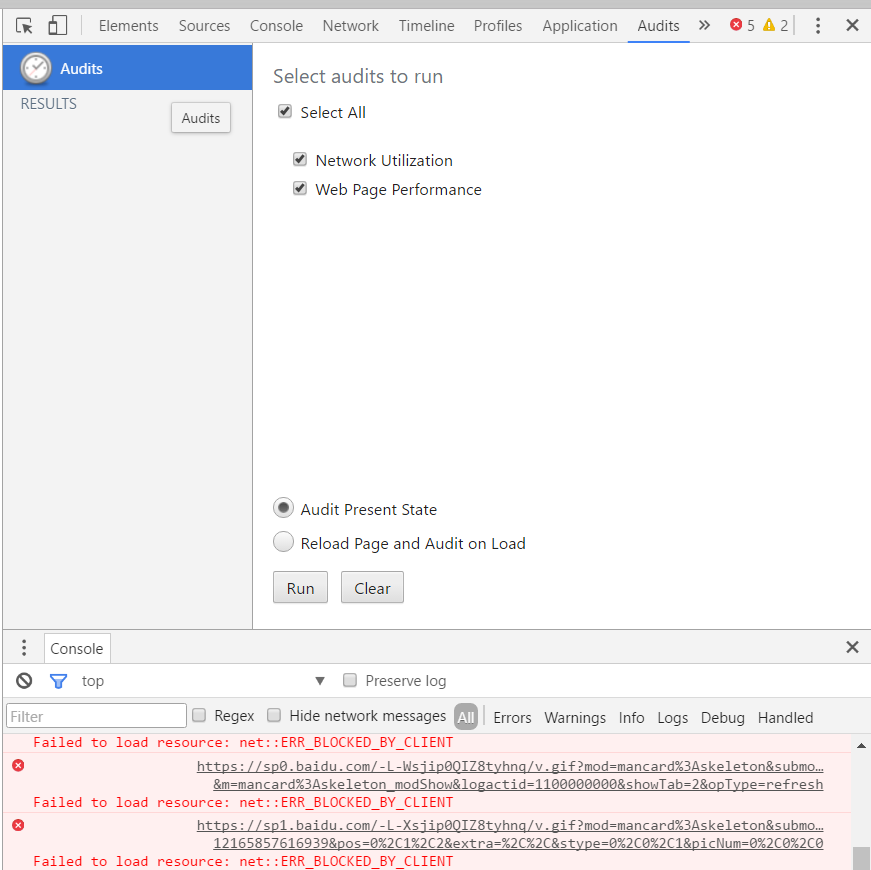Image resolution: width=871 pixels, height=870 pixels.
Task: Toggle the device toolbar icon
Action: pyautogui.click(x=57, y=26)
